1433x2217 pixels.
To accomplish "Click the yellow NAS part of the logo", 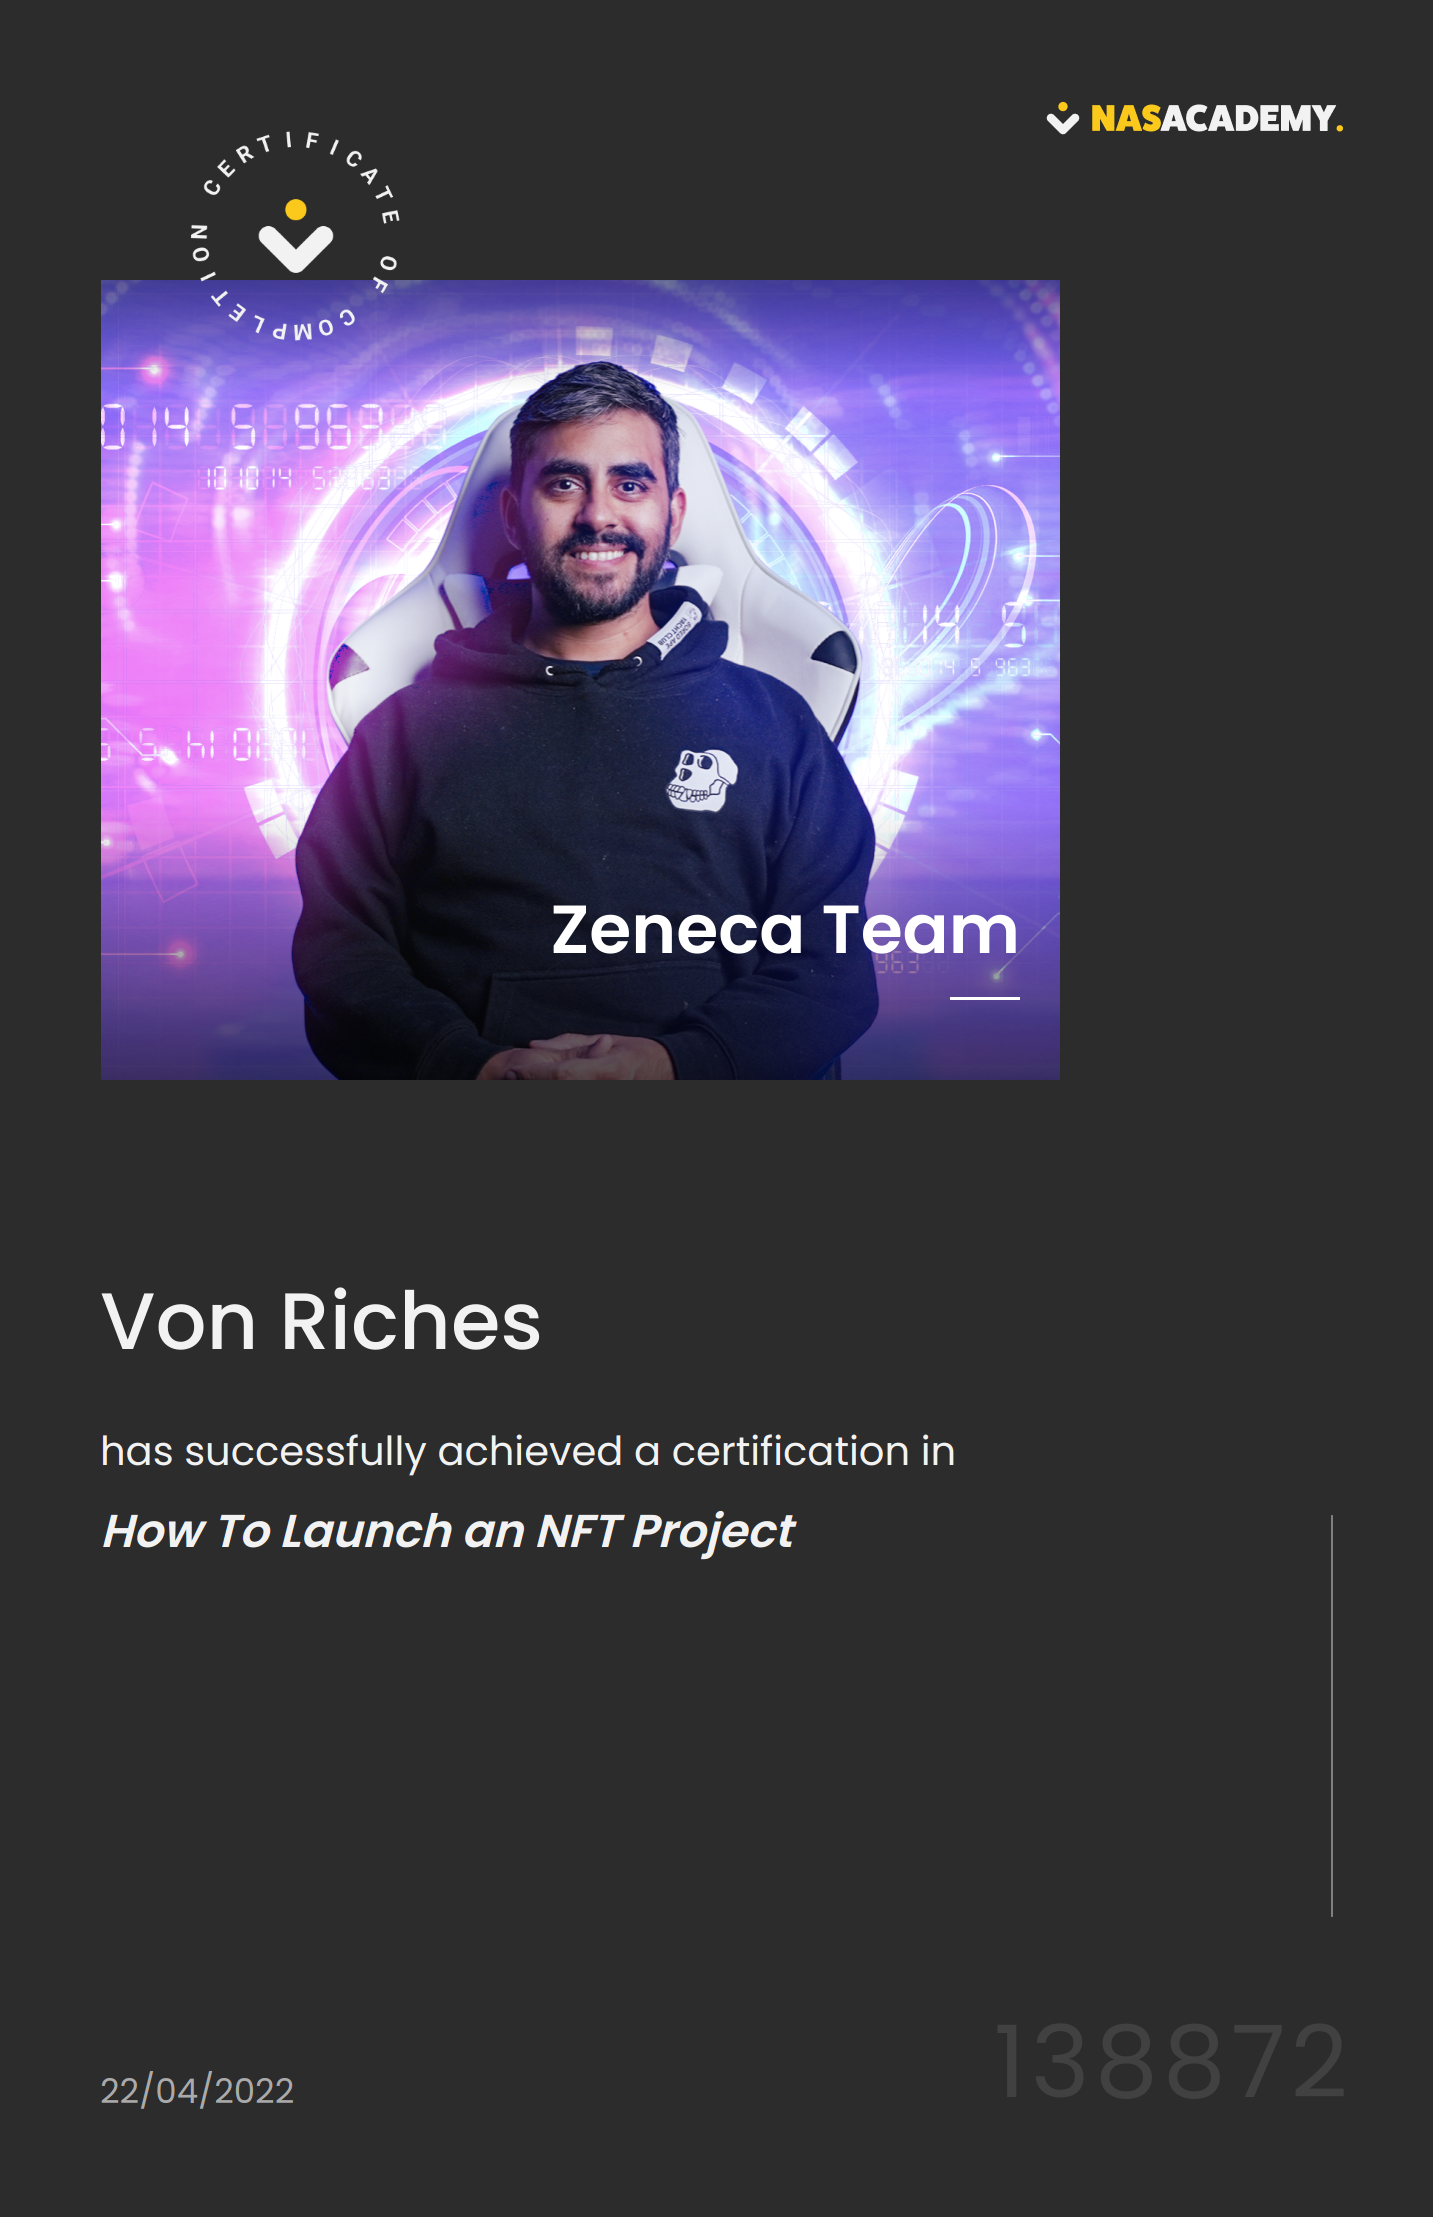I will (1125, 118).
